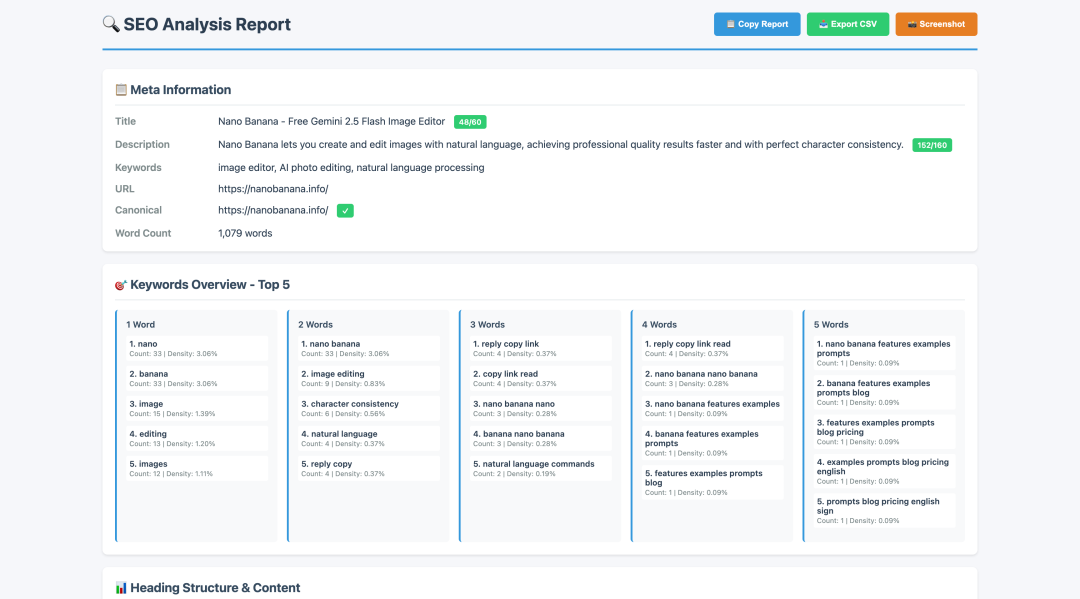Click the 1 Word column heading

[x=141, y=324]
